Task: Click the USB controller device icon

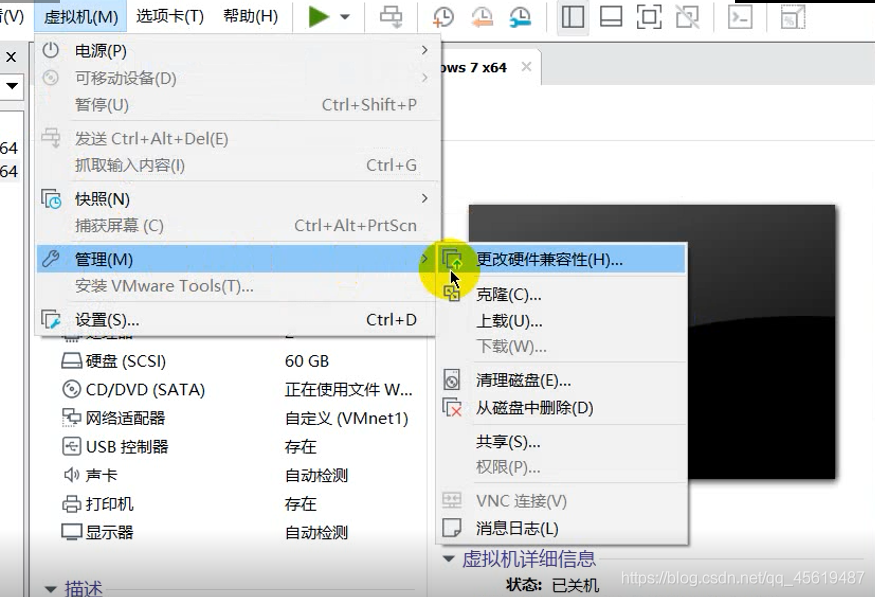Action: coord(71,446)
